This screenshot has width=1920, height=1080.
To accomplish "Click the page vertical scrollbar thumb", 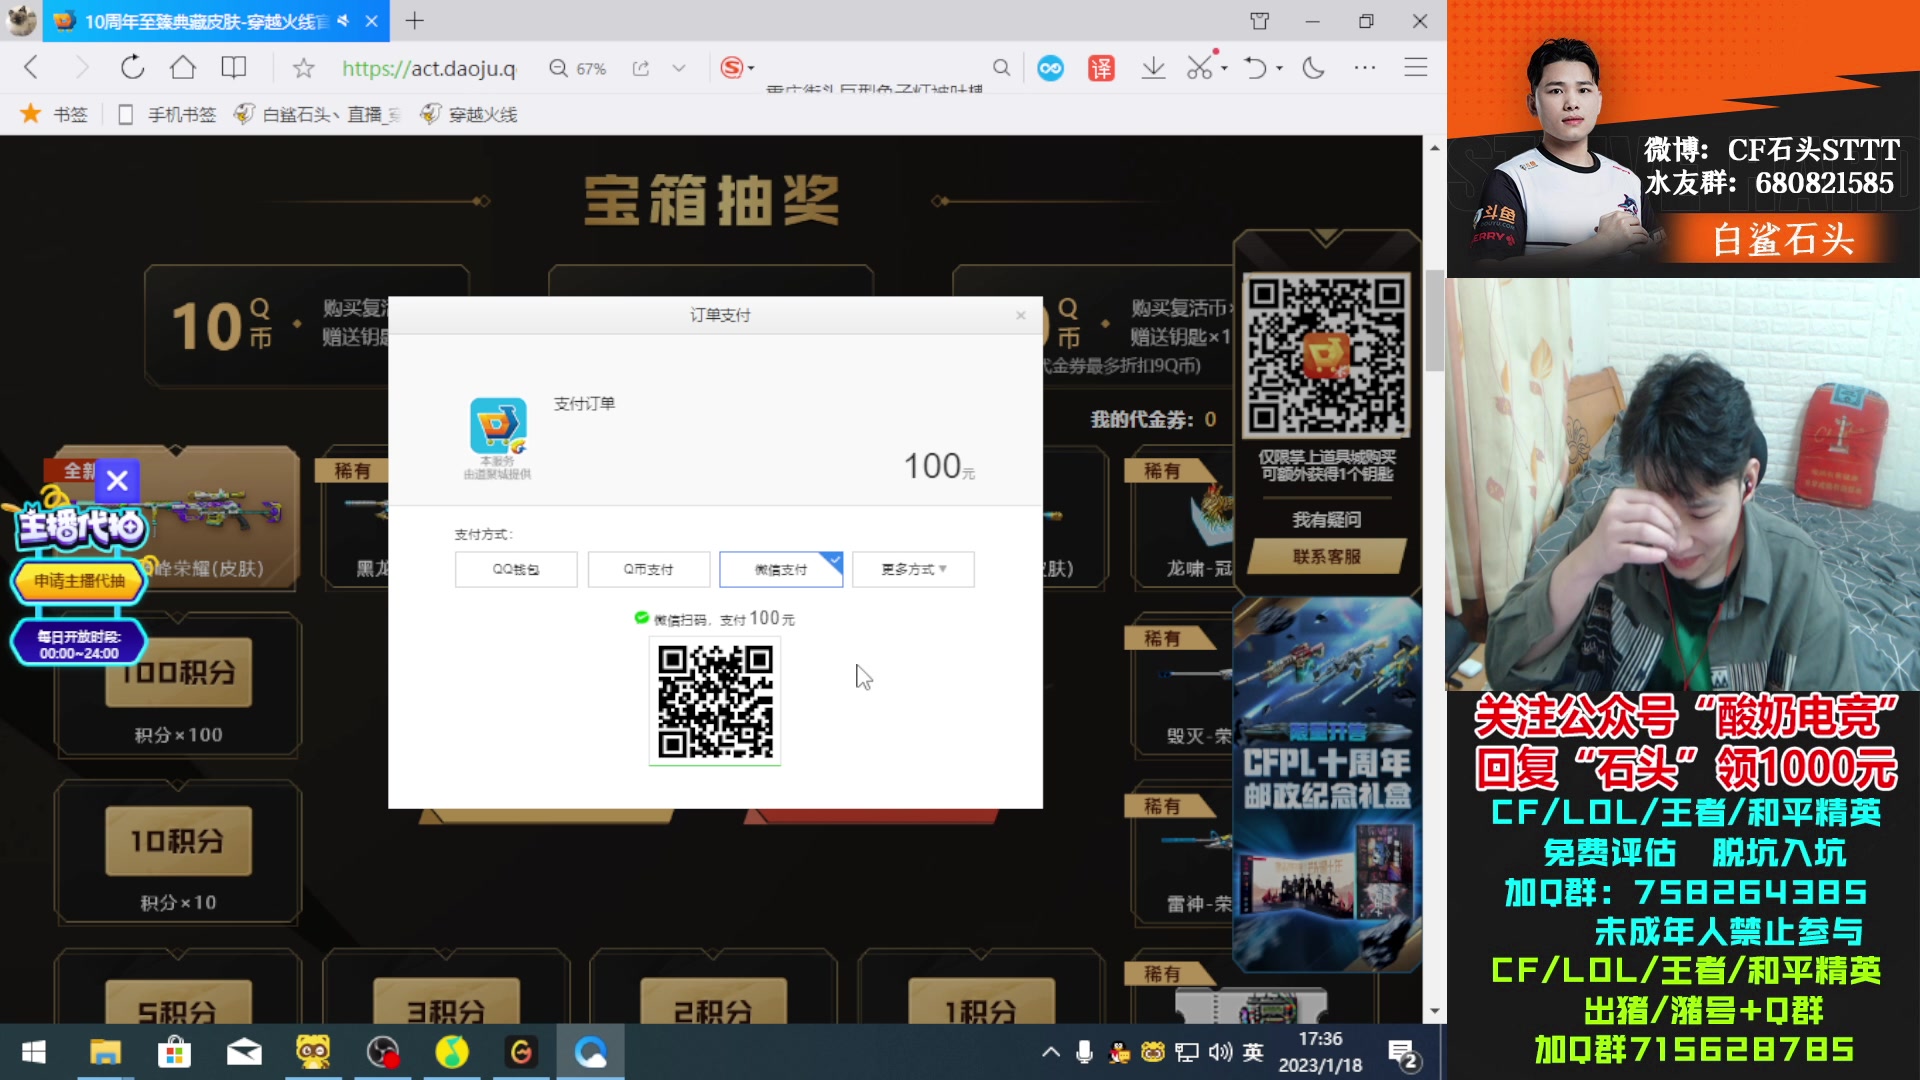I will point(1435,320).
